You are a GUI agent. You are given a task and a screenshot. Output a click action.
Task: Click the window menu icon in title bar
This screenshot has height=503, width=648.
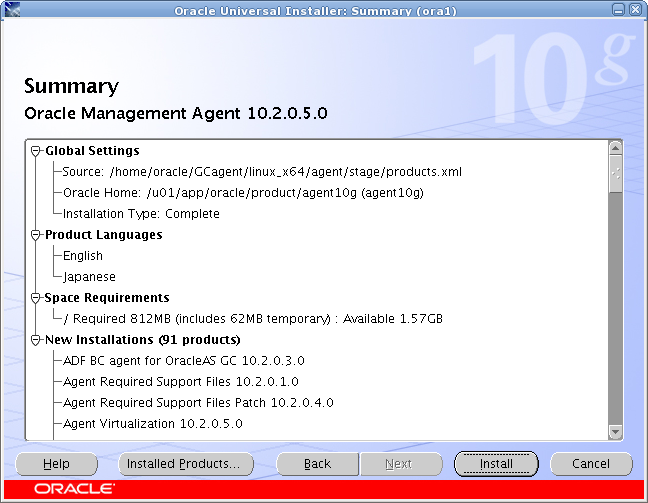tap(12, 10)
